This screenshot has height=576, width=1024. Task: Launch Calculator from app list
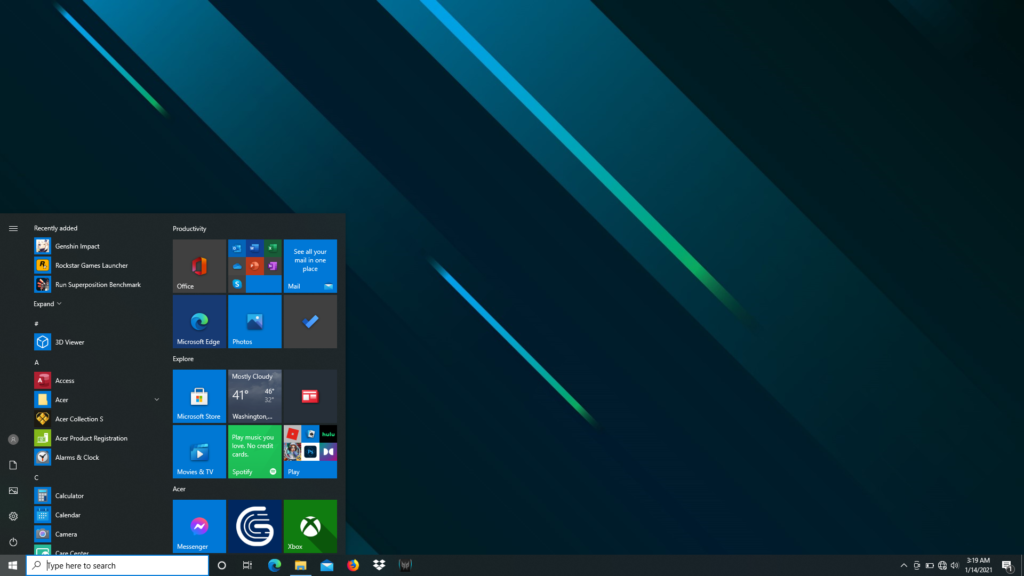97,496
